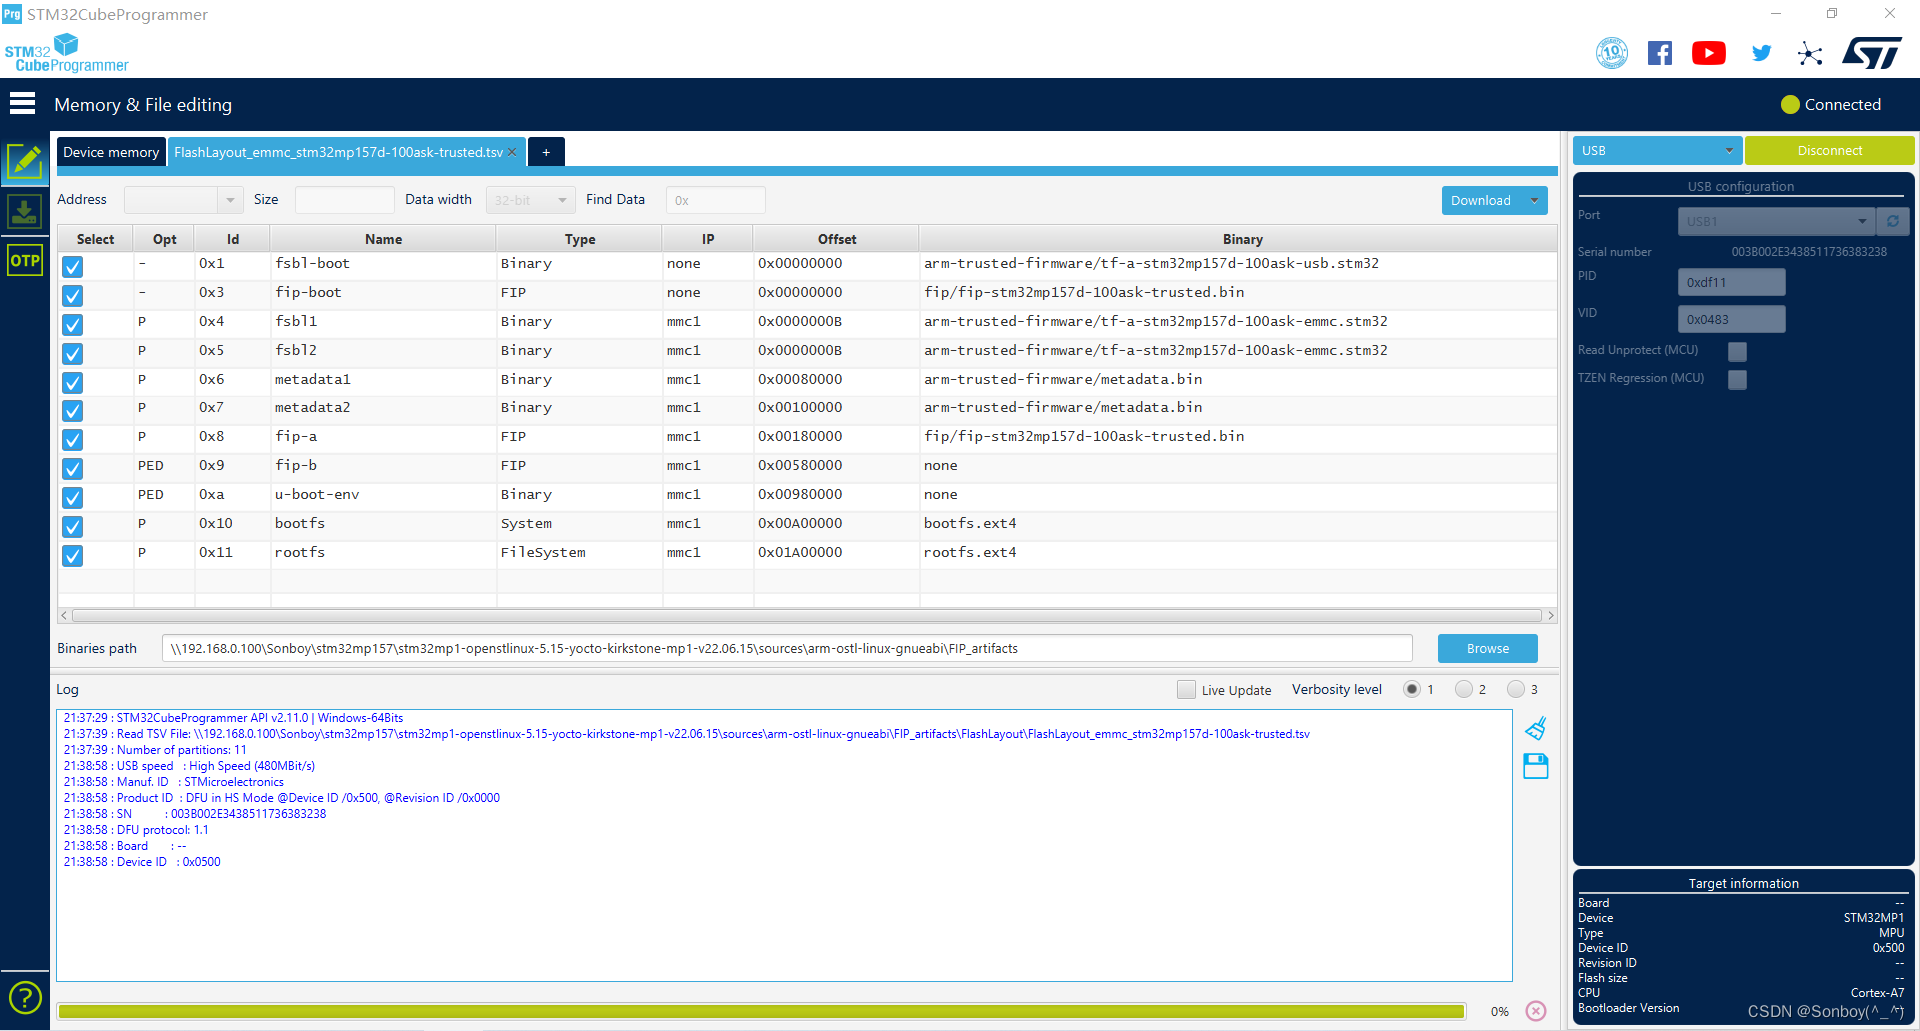The width and height of the screenshot is (1920, 1031).
Task: Set verbosity level to 3
Action: [x=1516, y=689]
